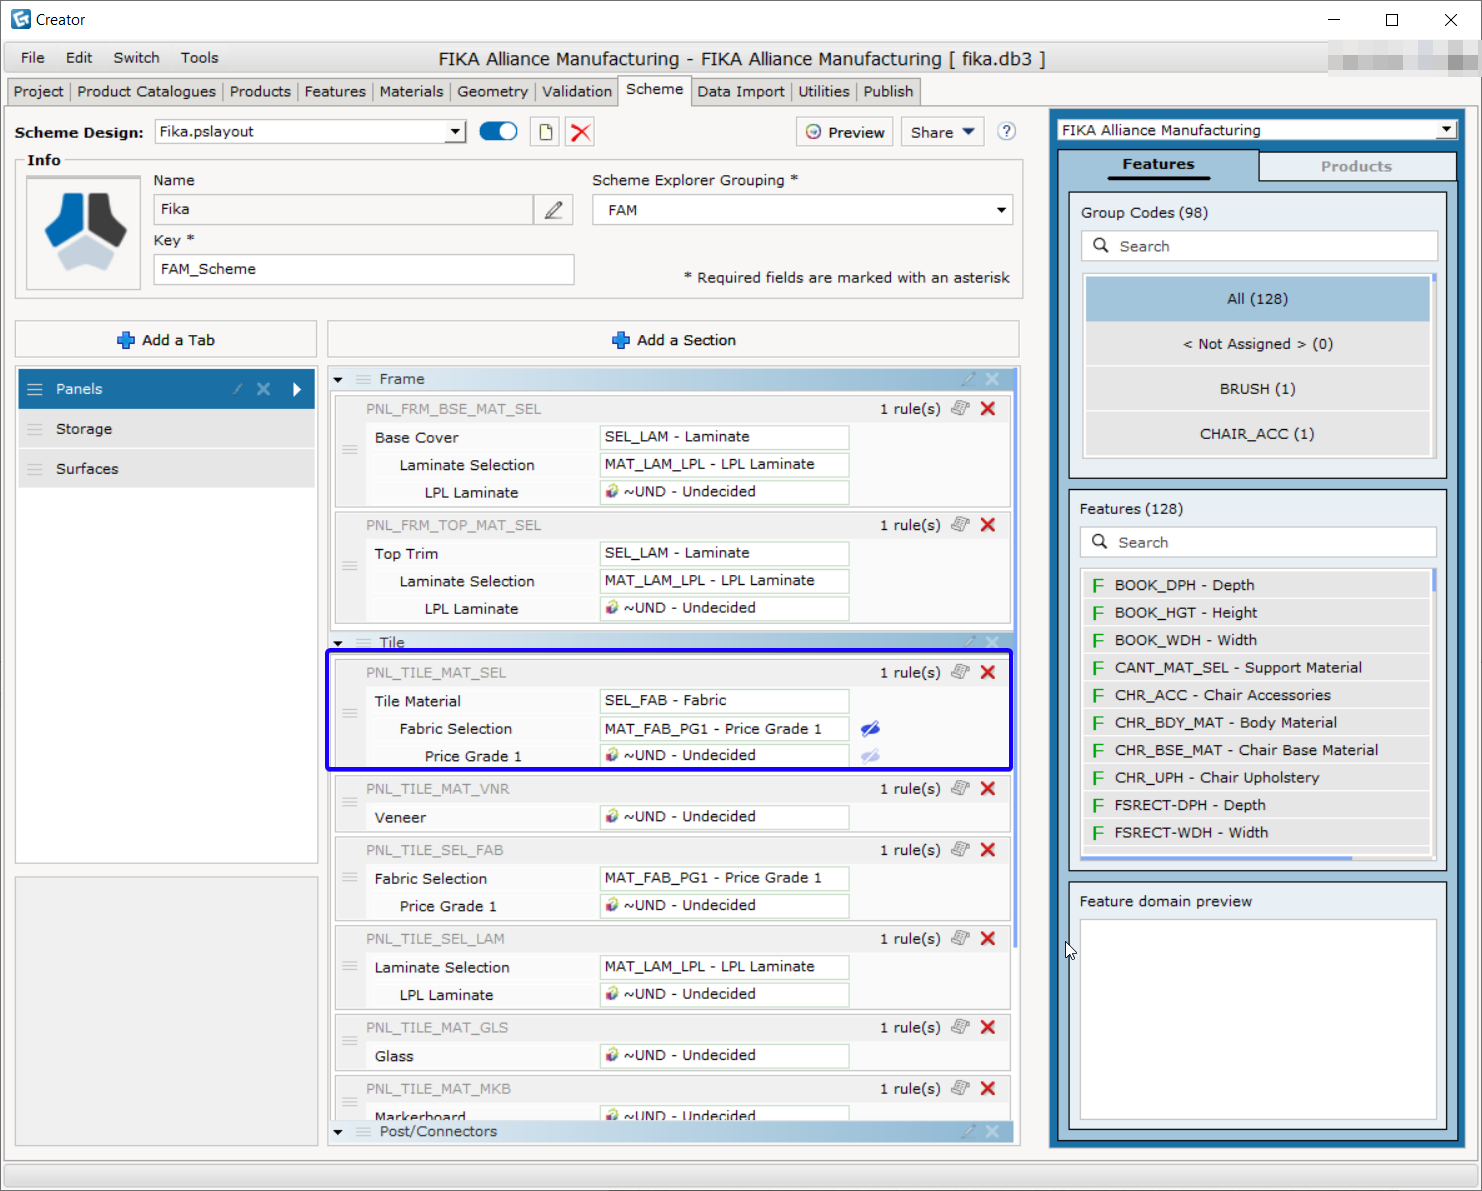This screenshot has height=1191, width=1482.
Task: Open rules icon for PNL_FRM_BSE_MAT_SEL
Action: (x=961, y=408)
